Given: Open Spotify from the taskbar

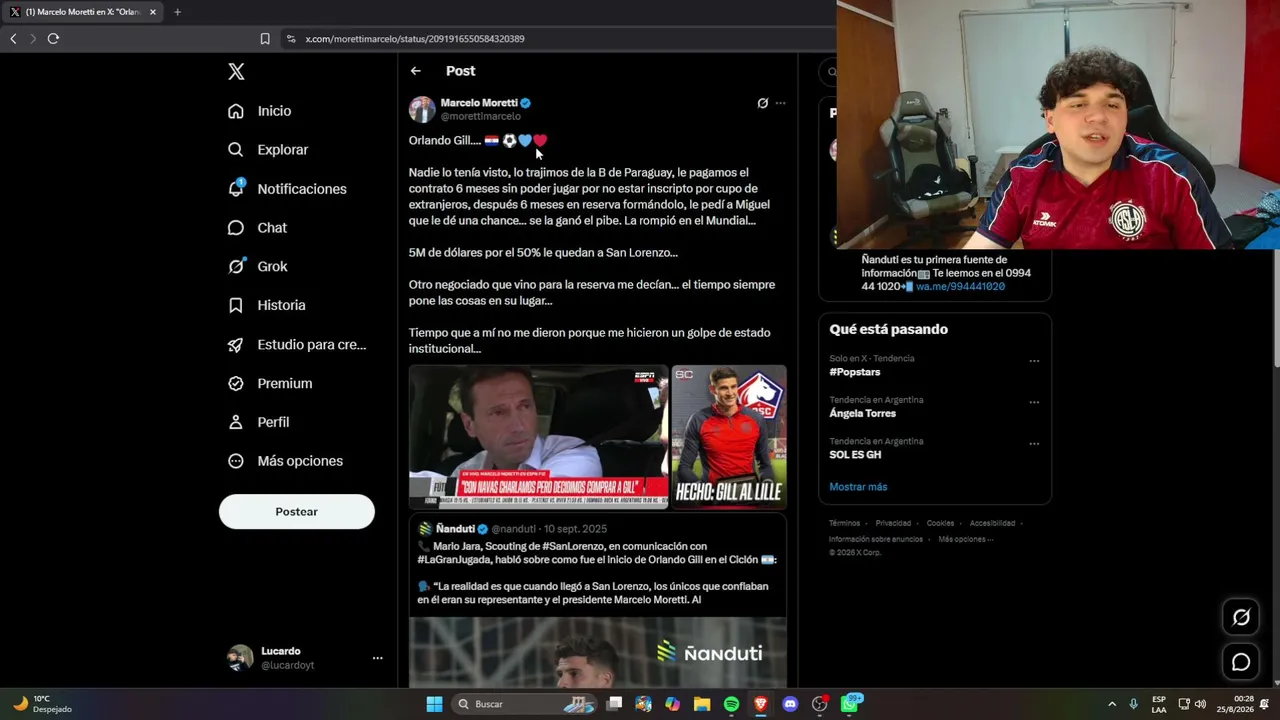Looking at the screenshot, I should click(731, 704).
